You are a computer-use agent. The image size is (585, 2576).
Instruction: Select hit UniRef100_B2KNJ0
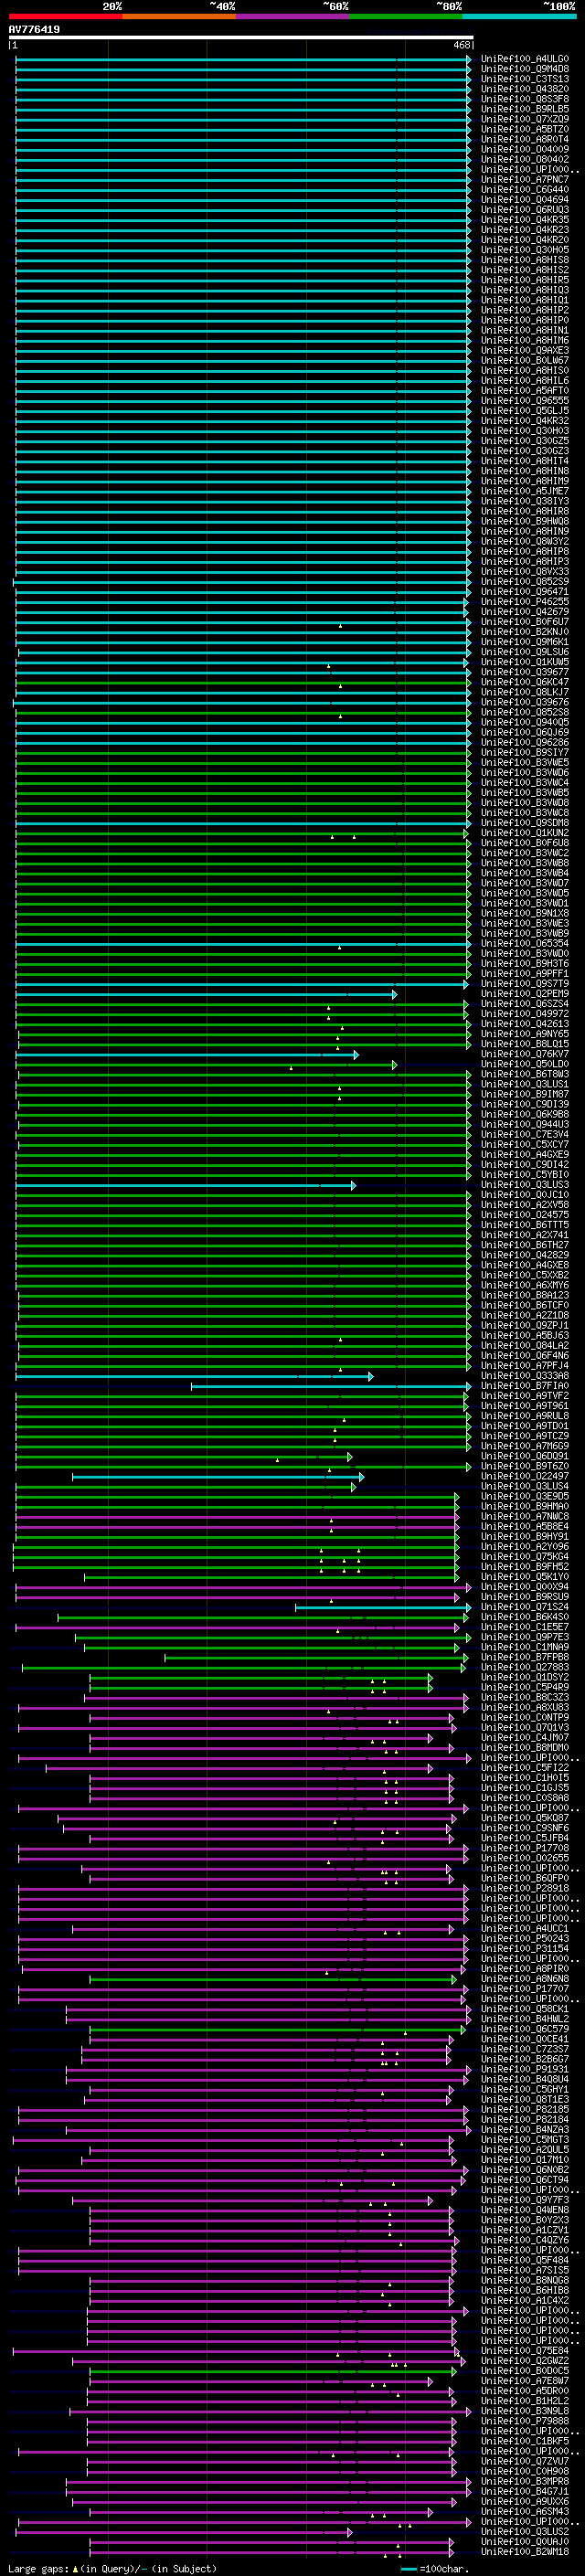(x=525, y=632)
